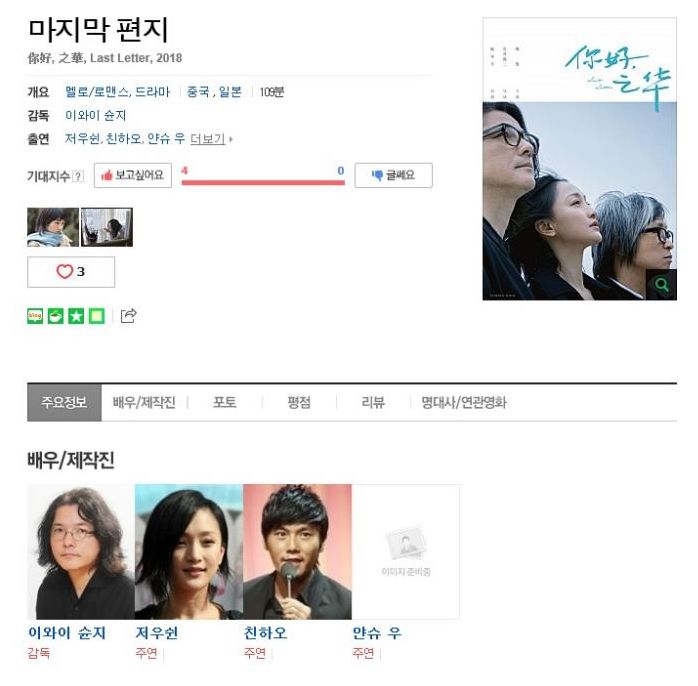Click the green cafe share icon
Screen dimensions: 698x686
(x=56, y=316)
